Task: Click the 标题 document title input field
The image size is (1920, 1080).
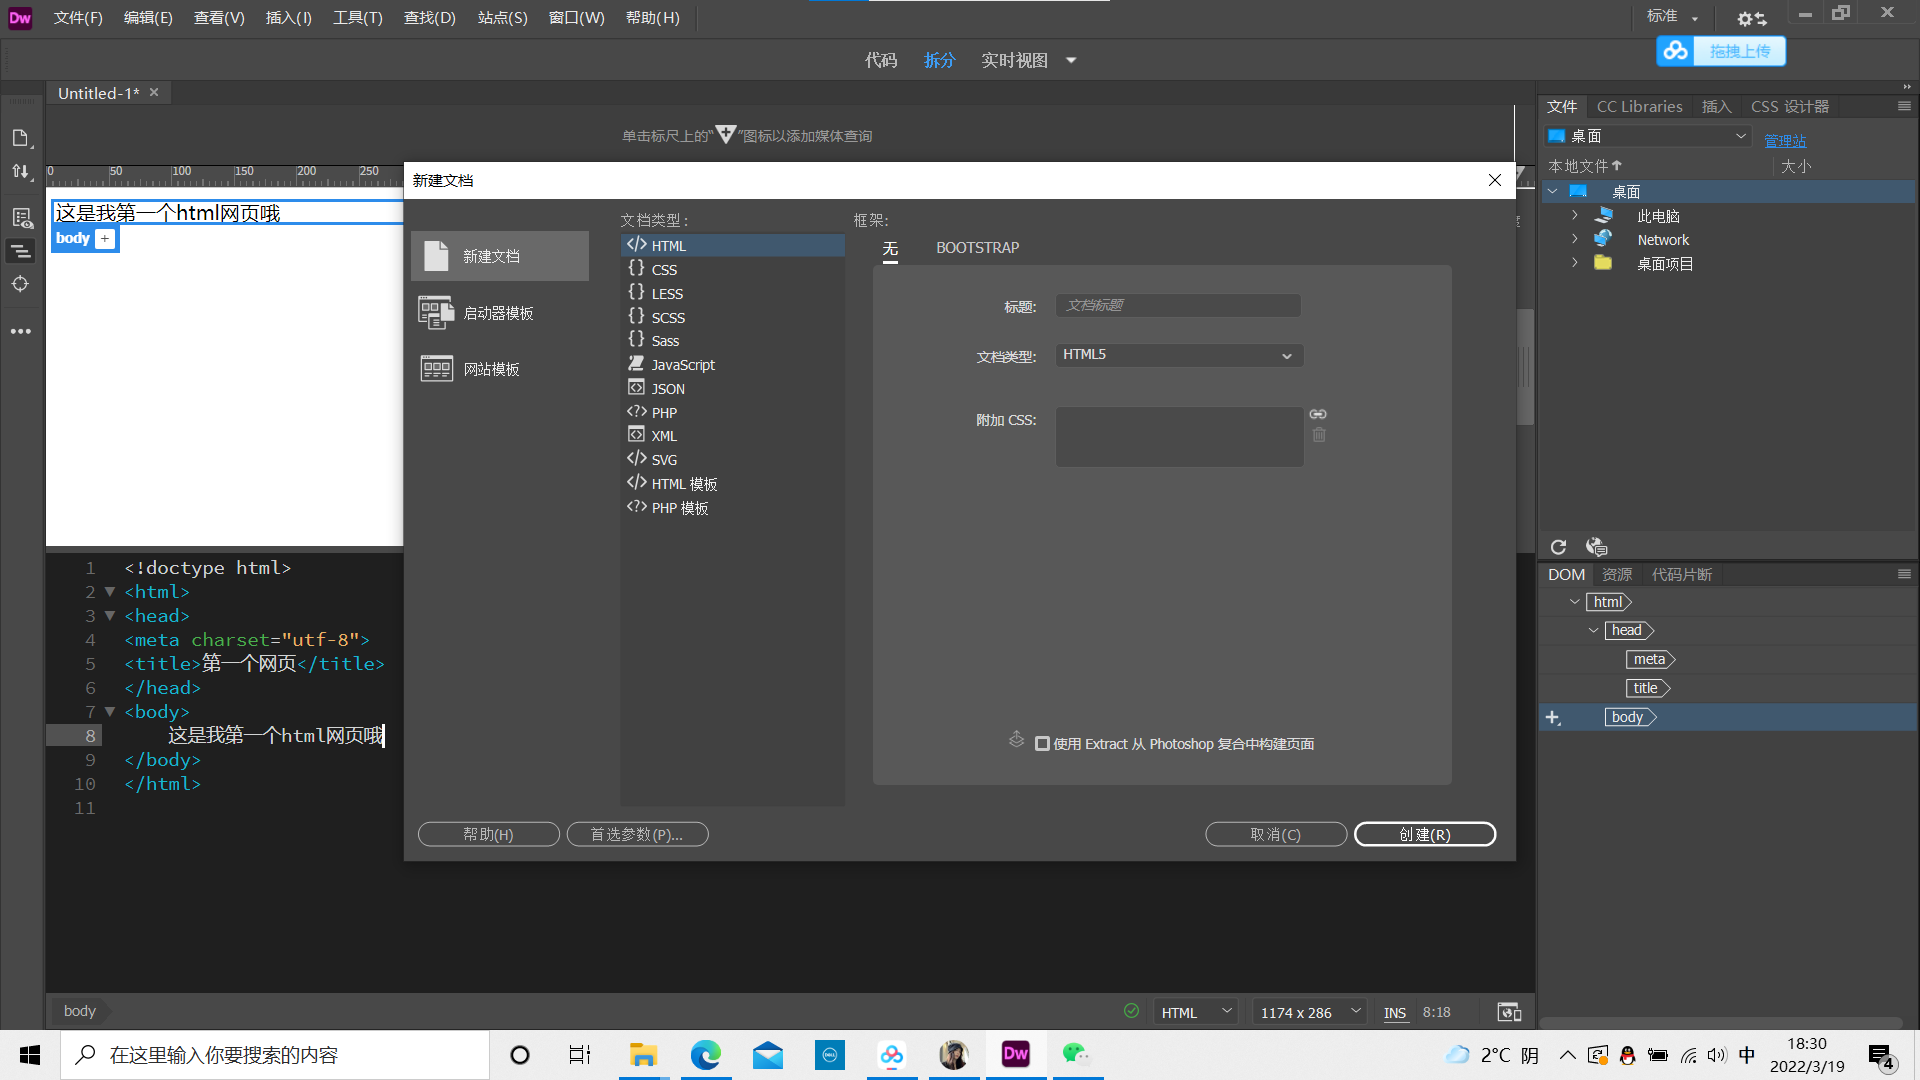Action: (1178, 305)
